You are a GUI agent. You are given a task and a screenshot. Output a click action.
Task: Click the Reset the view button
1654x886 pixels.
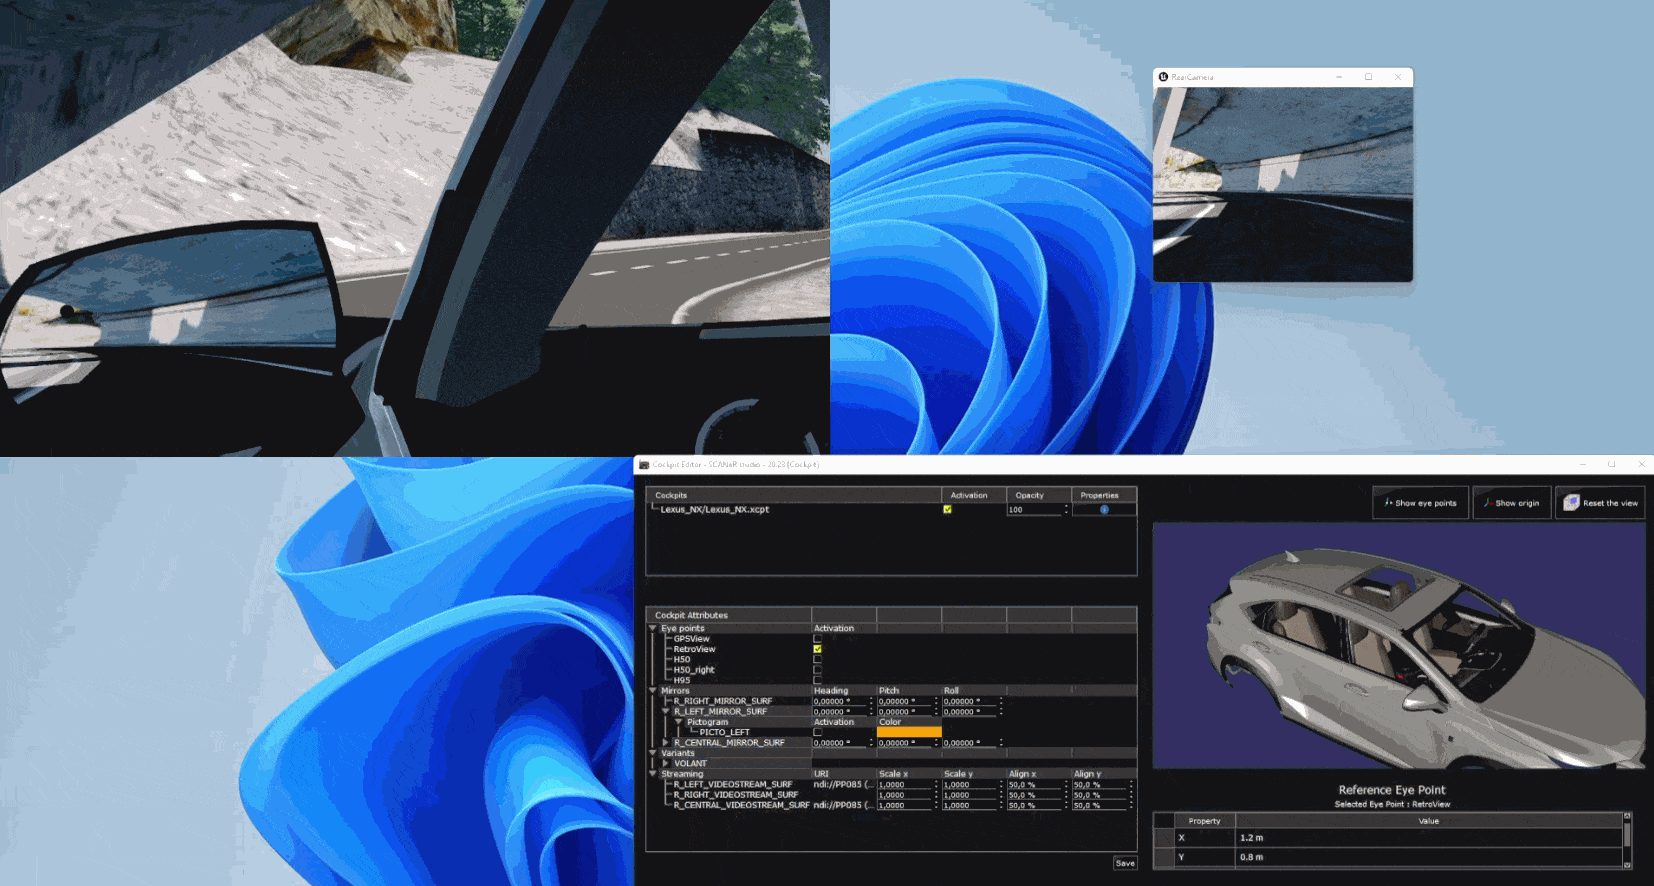(1600, 503)
